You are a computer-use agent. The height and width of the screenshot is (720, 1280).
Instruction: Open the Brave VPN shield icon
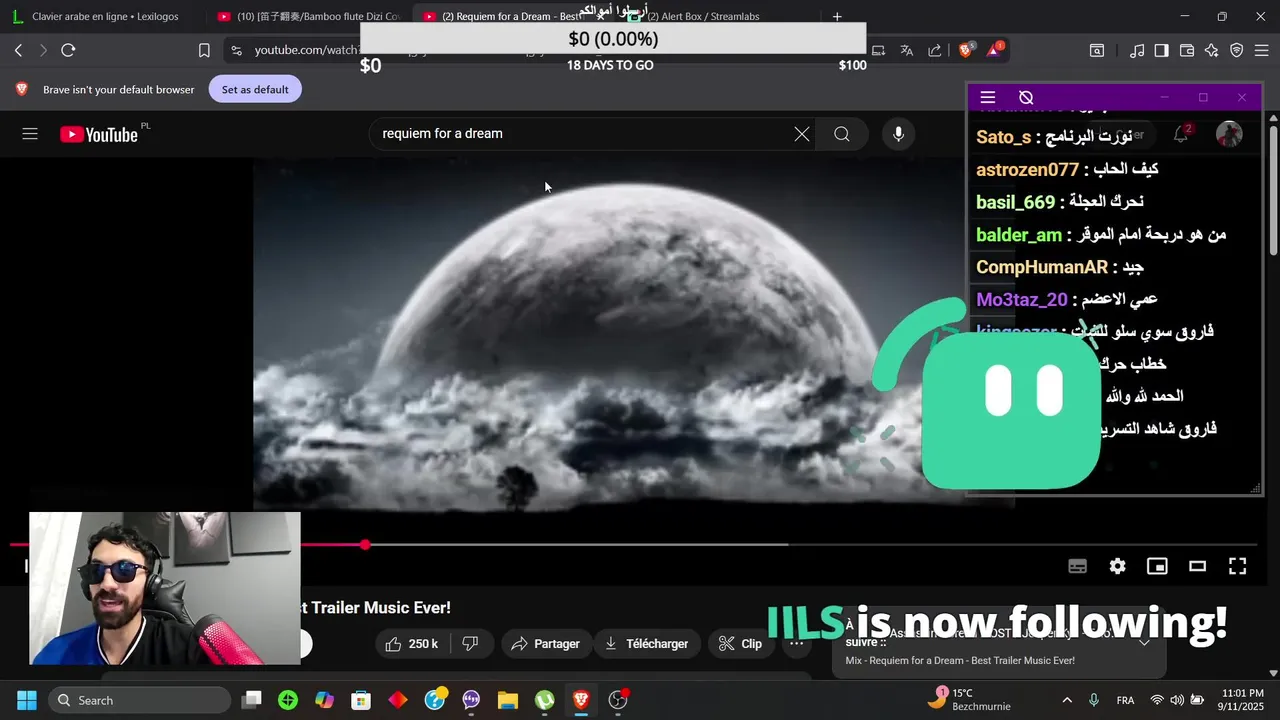click(x=1237, y=50)
